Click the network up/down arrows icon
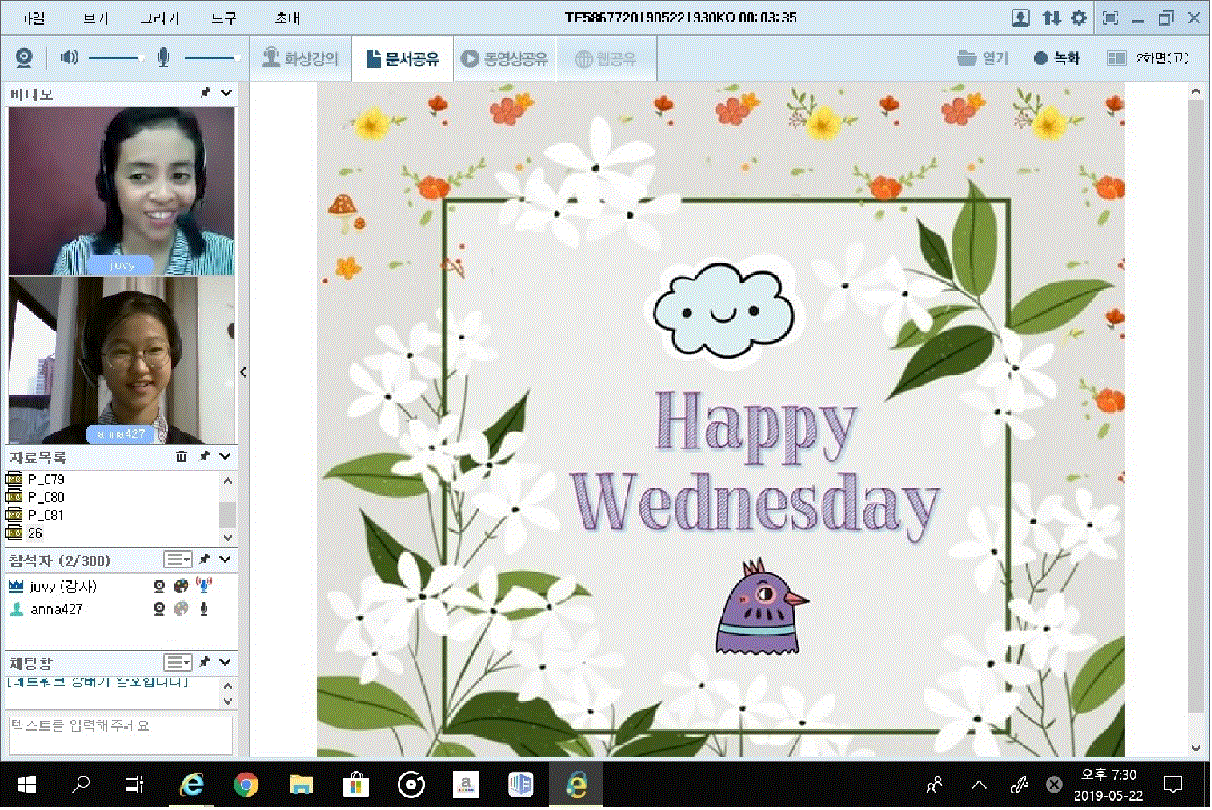Viewport: 1212px width, 810px height. point(1050,18)
